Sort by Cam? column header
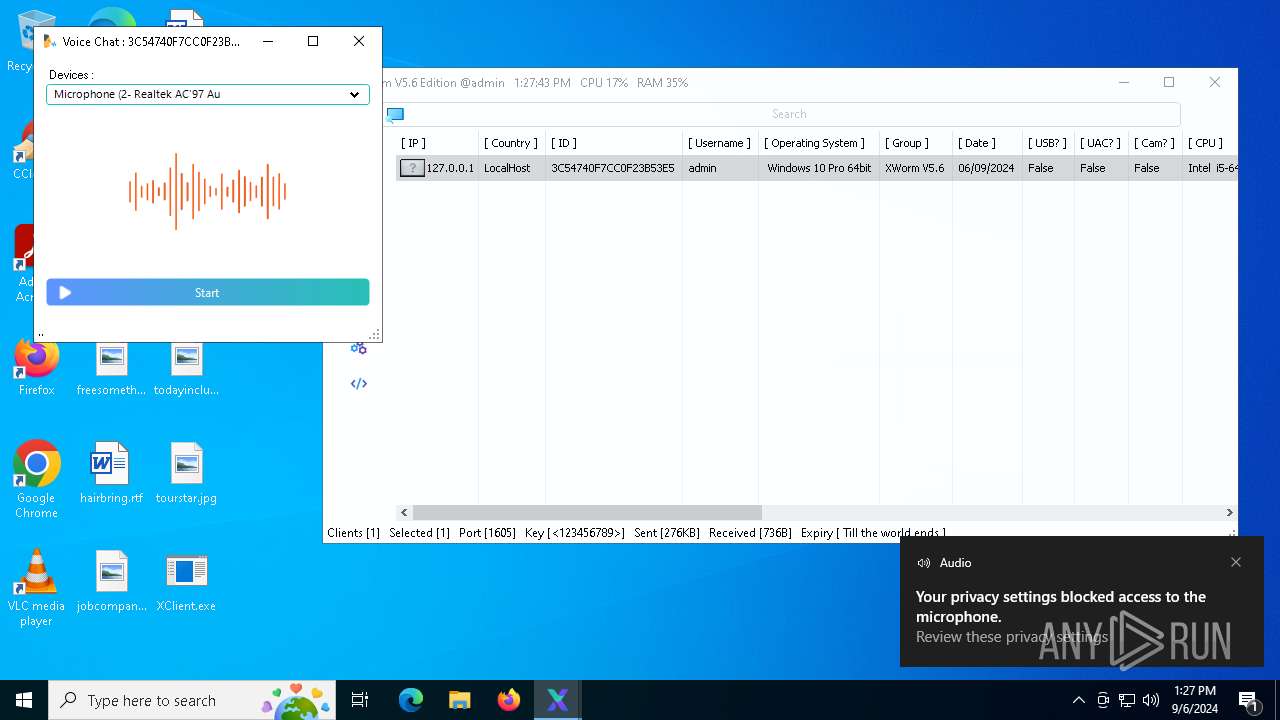 click(1154, 143)
